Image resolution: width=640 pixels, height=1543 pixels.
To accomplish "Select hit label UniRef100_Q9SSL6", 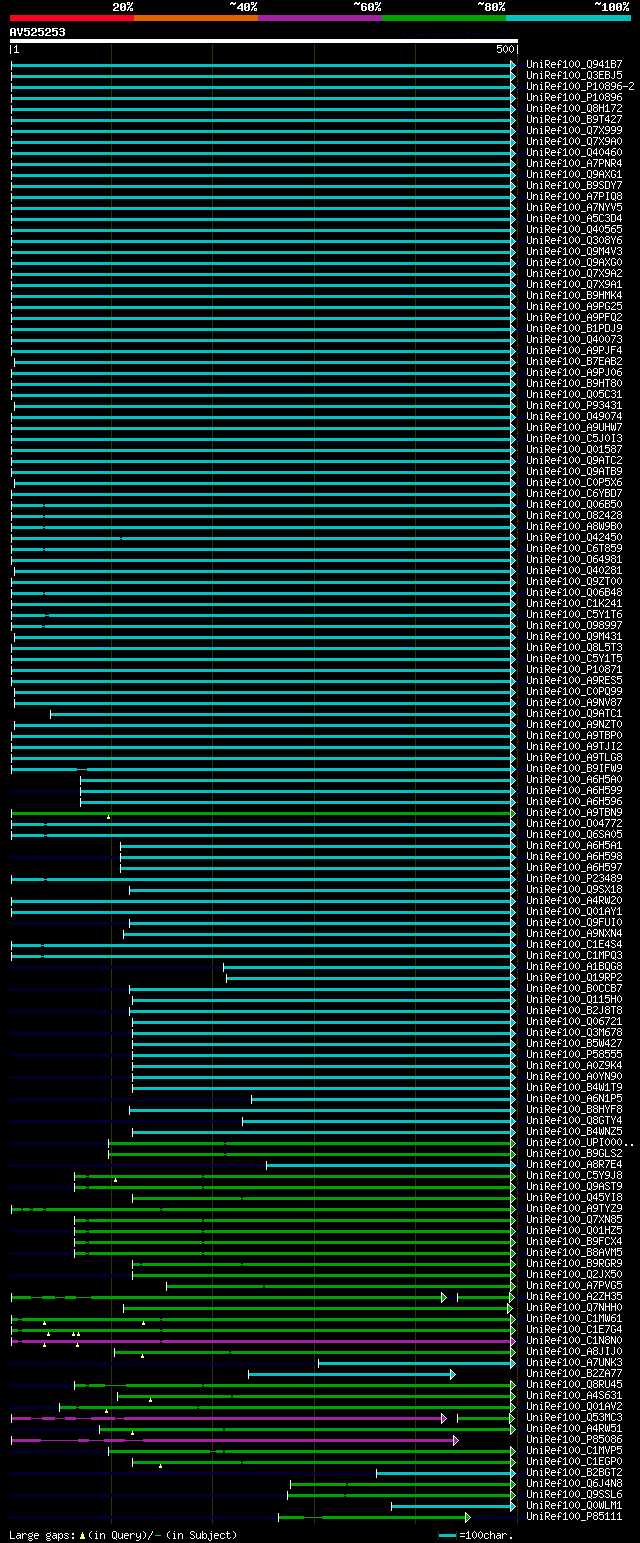I will click(x=574, y=1495).
